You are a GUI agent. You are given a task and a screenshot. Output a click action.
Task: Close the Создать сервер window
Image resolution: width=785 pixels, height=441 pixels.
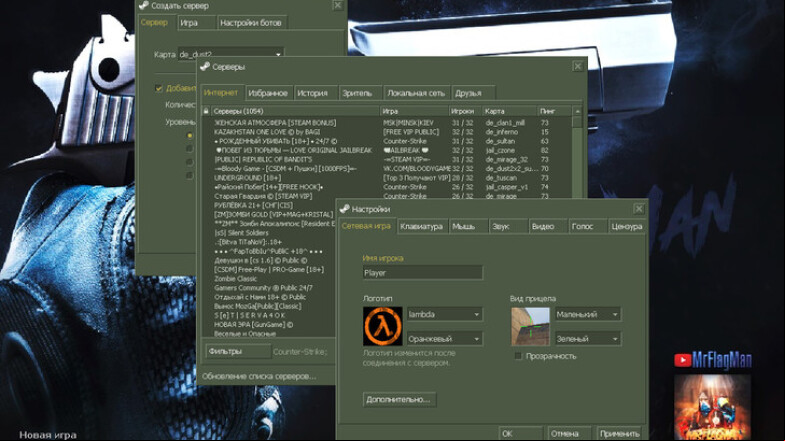pyautogui.click(x=338, y=5)
